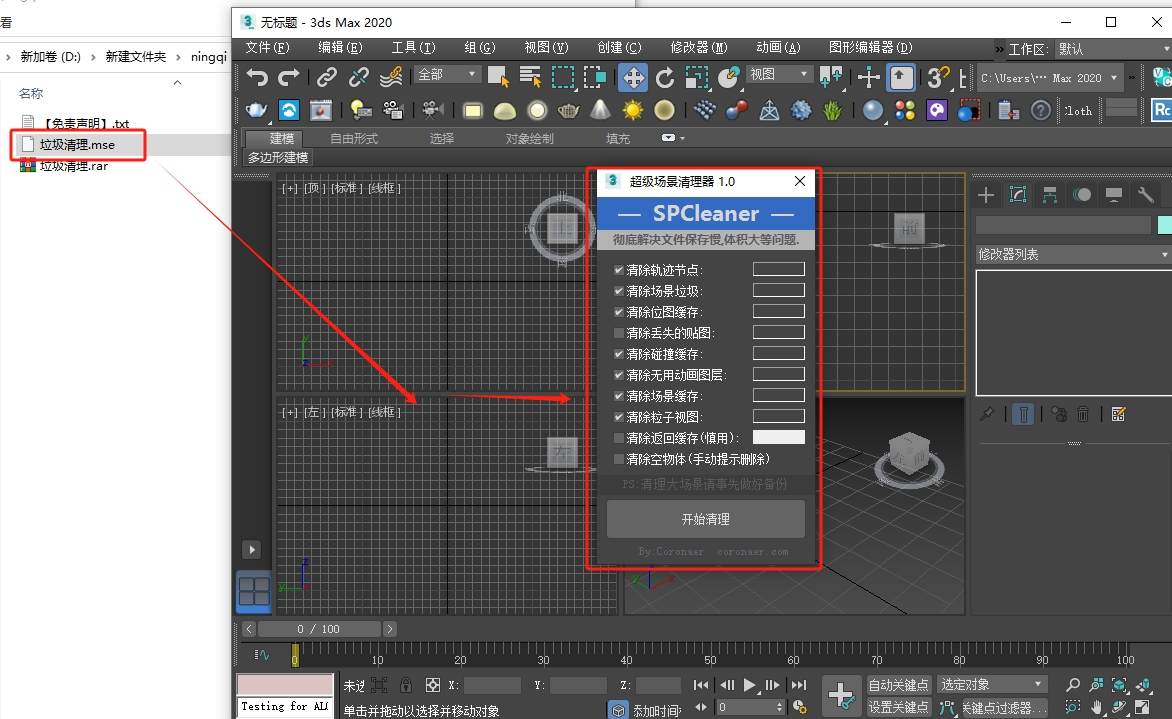Click the 多边形建模 panel button

278,158
